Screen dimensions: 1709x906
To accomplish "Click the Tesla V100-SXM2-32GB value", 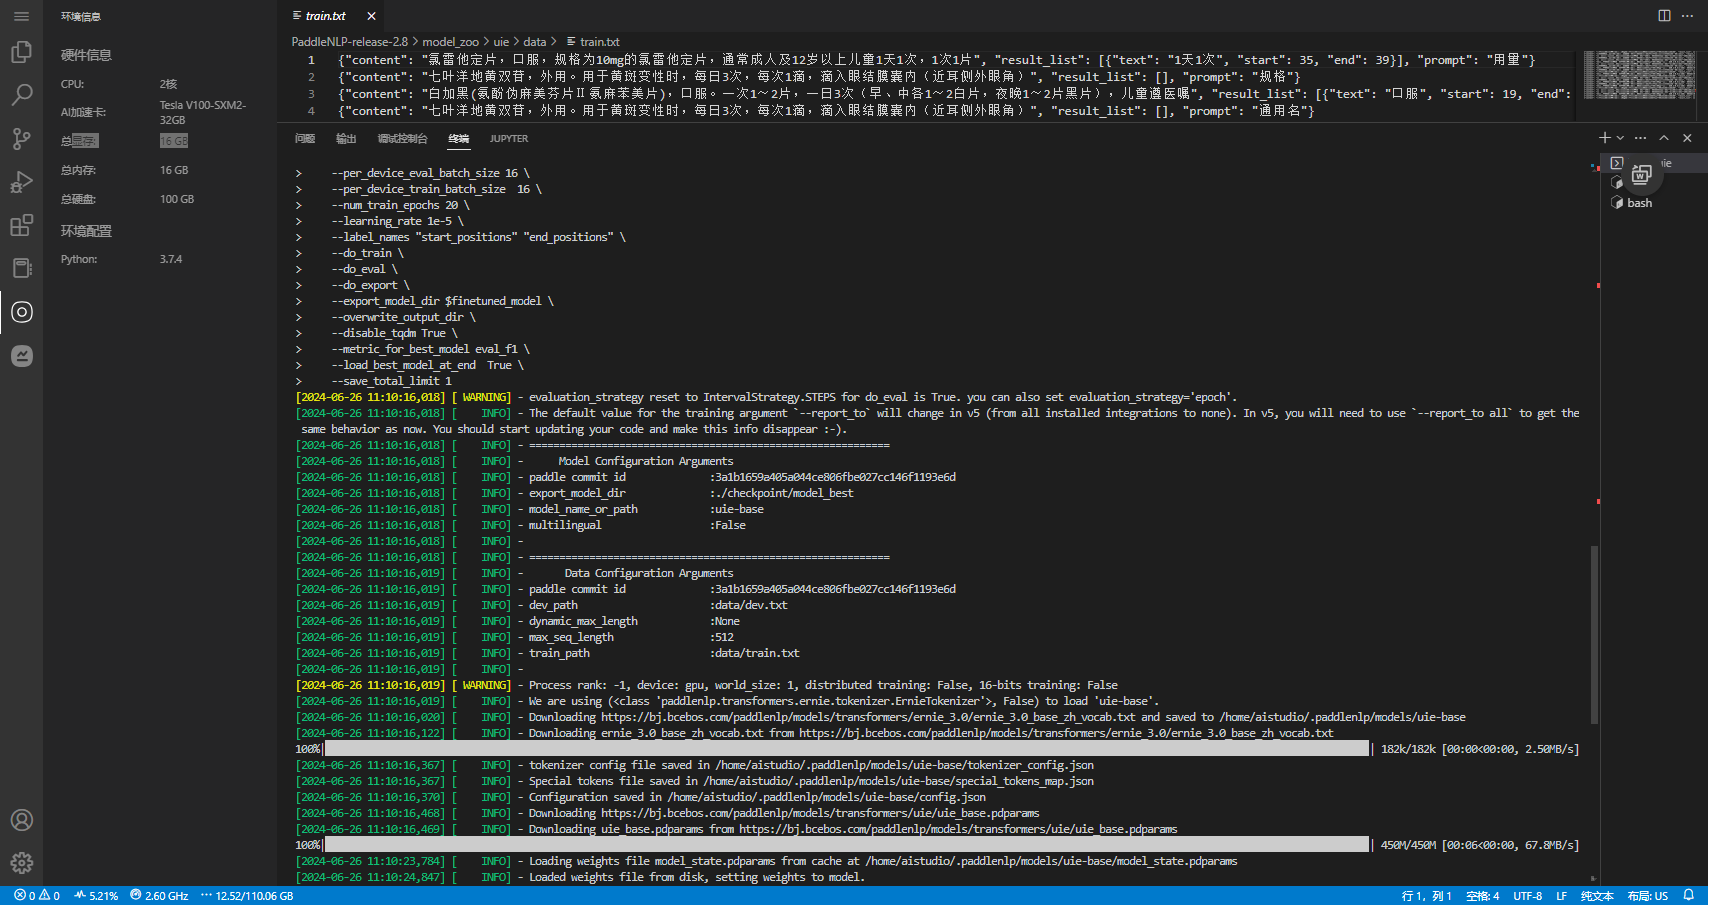I will [x=203, y=112].
